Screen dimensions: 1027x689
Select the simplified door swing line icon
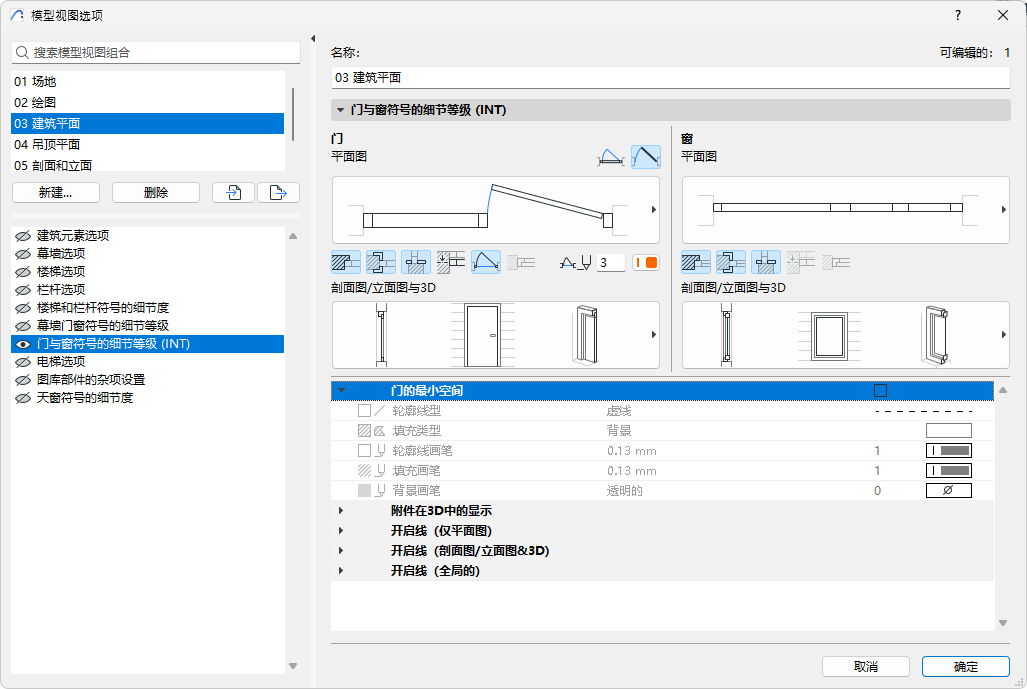(x=646, y=157)
